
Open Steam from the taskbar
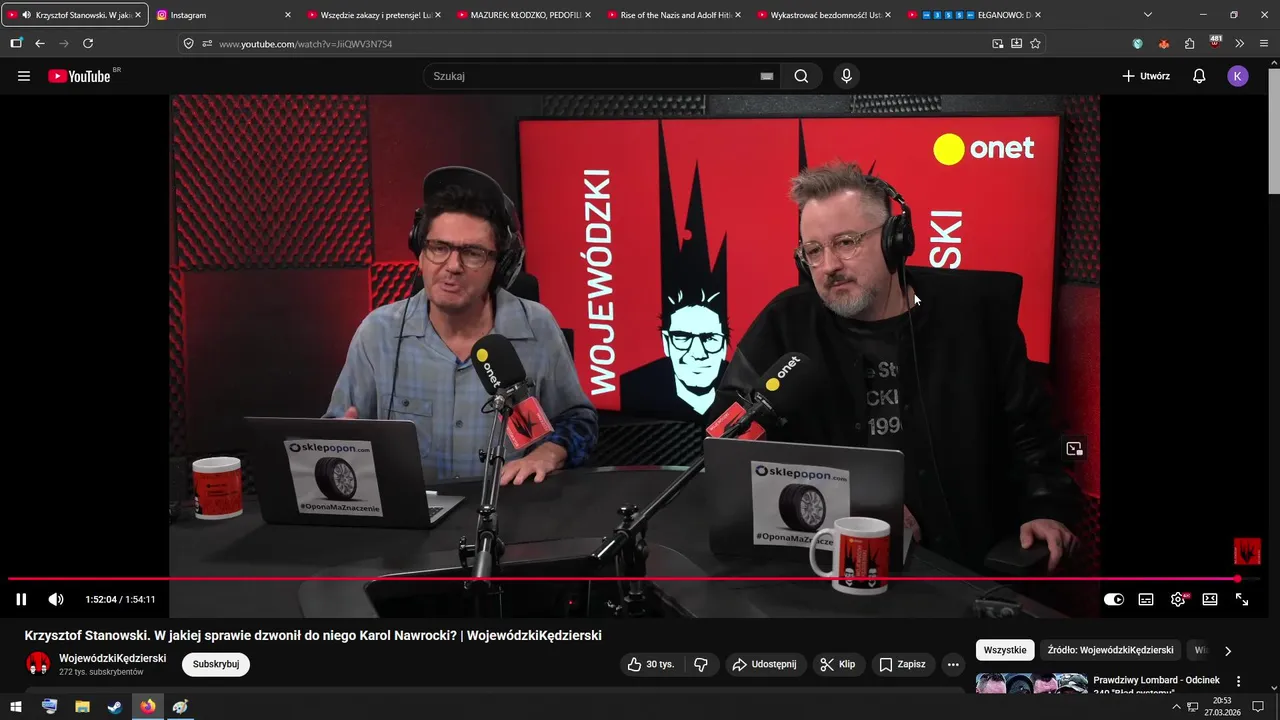[115, 706]
